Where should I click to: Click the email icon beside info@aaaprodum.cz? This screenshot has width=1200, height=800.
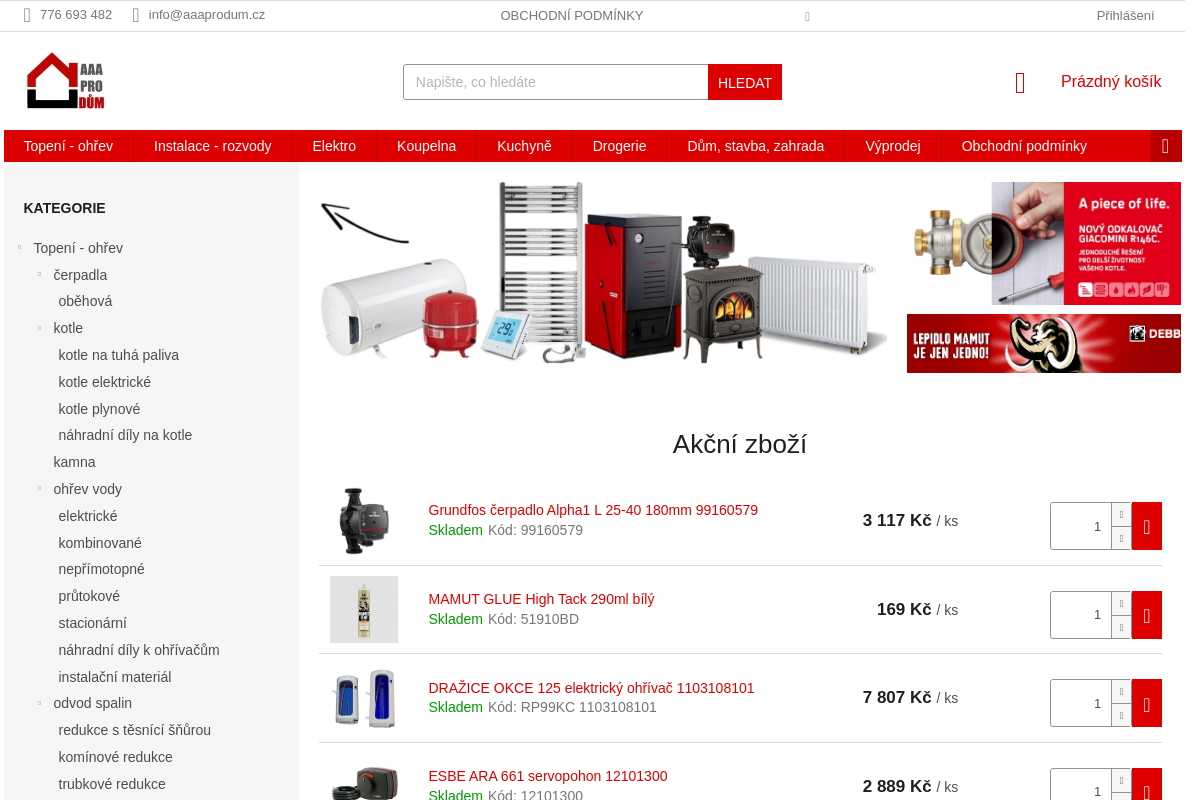click(136, 15)
